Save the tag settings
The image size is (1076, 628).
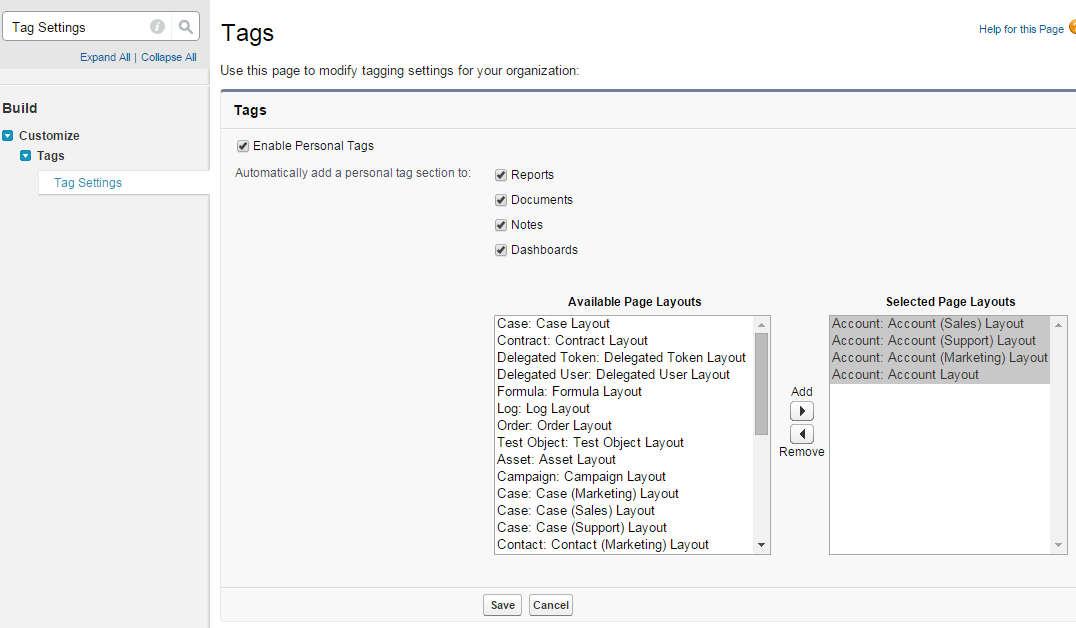tap(502, 605)
